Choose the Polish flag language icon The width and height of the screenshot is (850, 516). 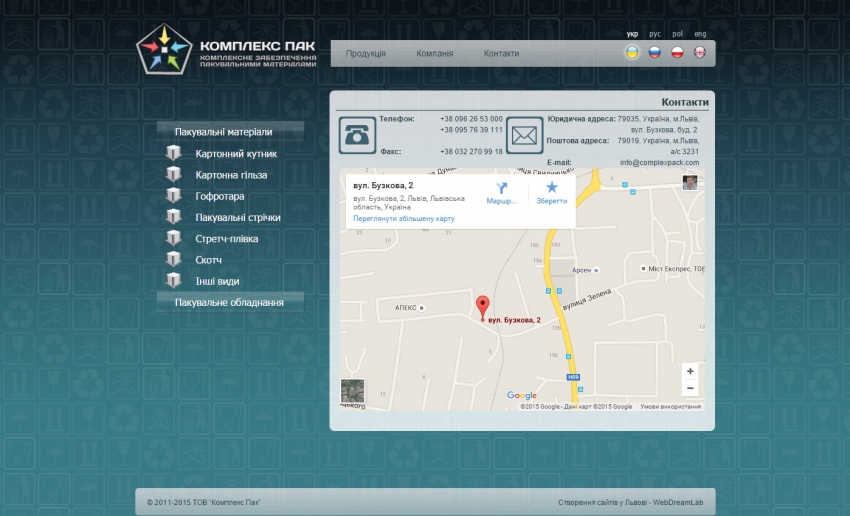coord(677,52)
